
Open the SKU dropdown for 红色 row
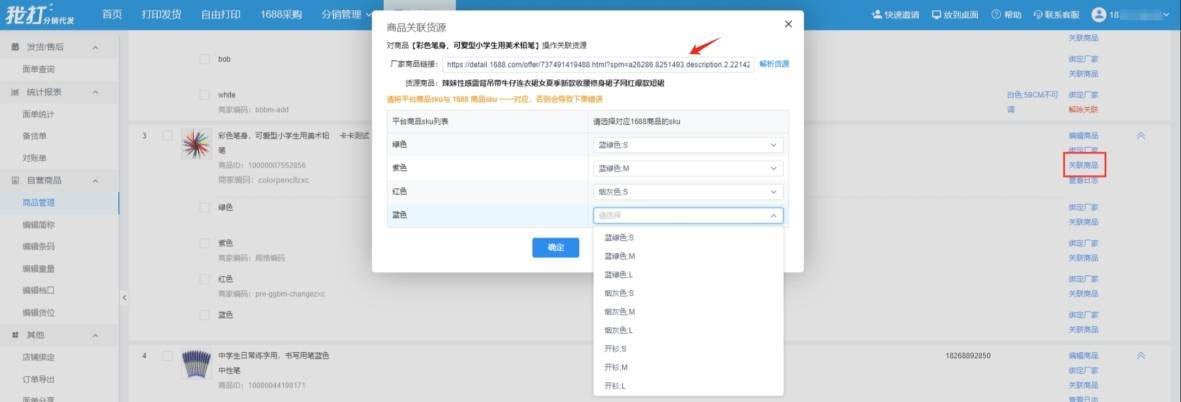[687, 192]
